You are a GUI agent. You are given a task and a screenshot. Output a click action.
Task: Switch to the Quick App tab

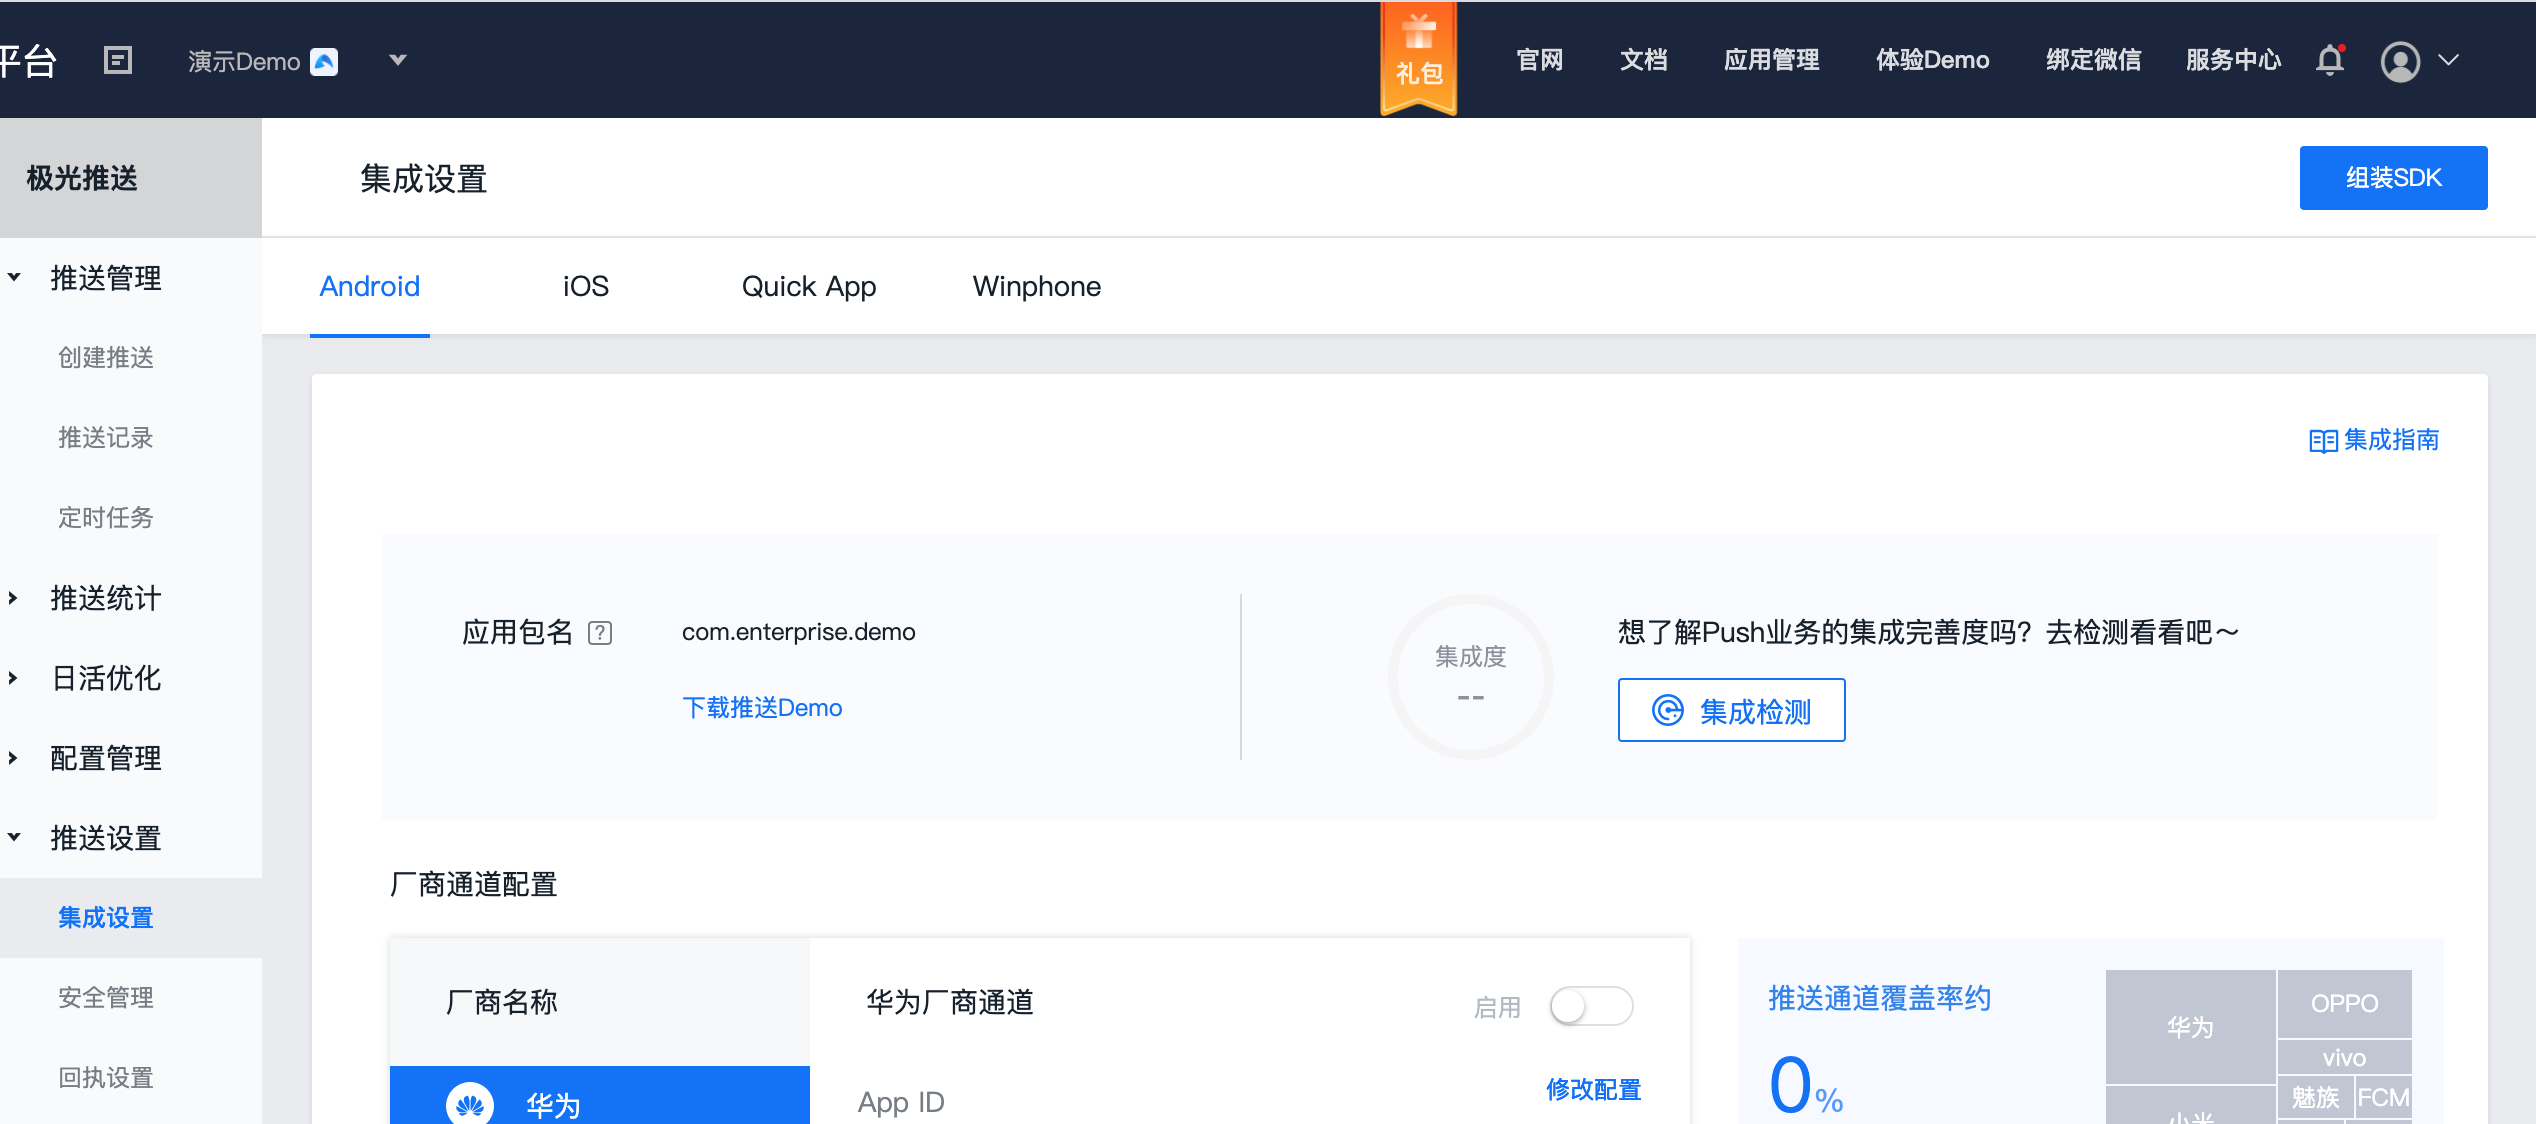(808, 287)
